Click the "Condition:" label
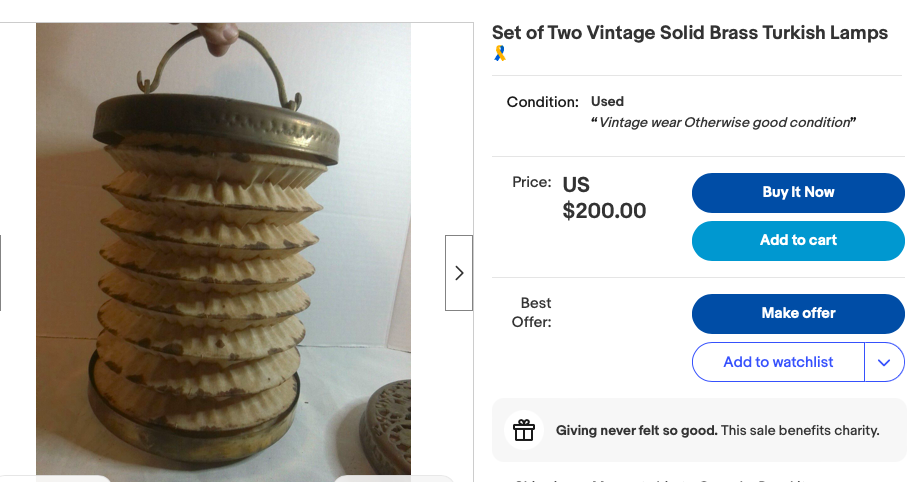Image resolution: width=915 pixels, height=482 pixels. (542, 102)
